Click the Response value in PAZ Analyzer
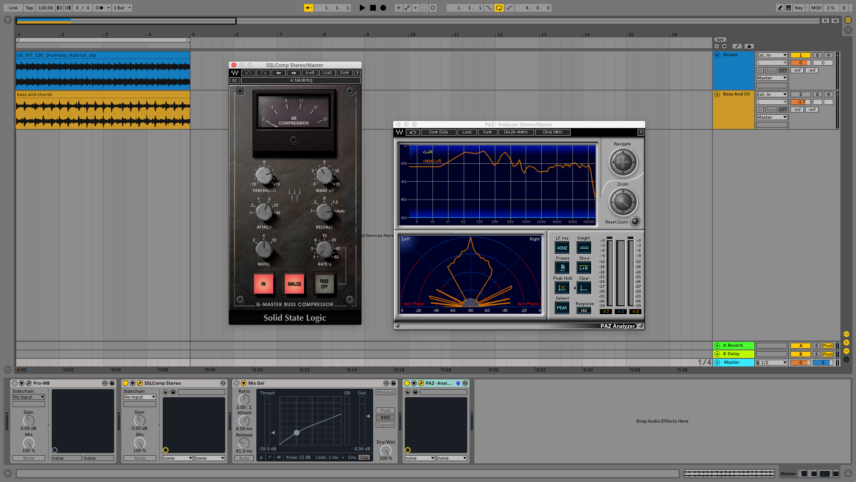This screenshot has height=482, width=856. [x=584, y=310]
